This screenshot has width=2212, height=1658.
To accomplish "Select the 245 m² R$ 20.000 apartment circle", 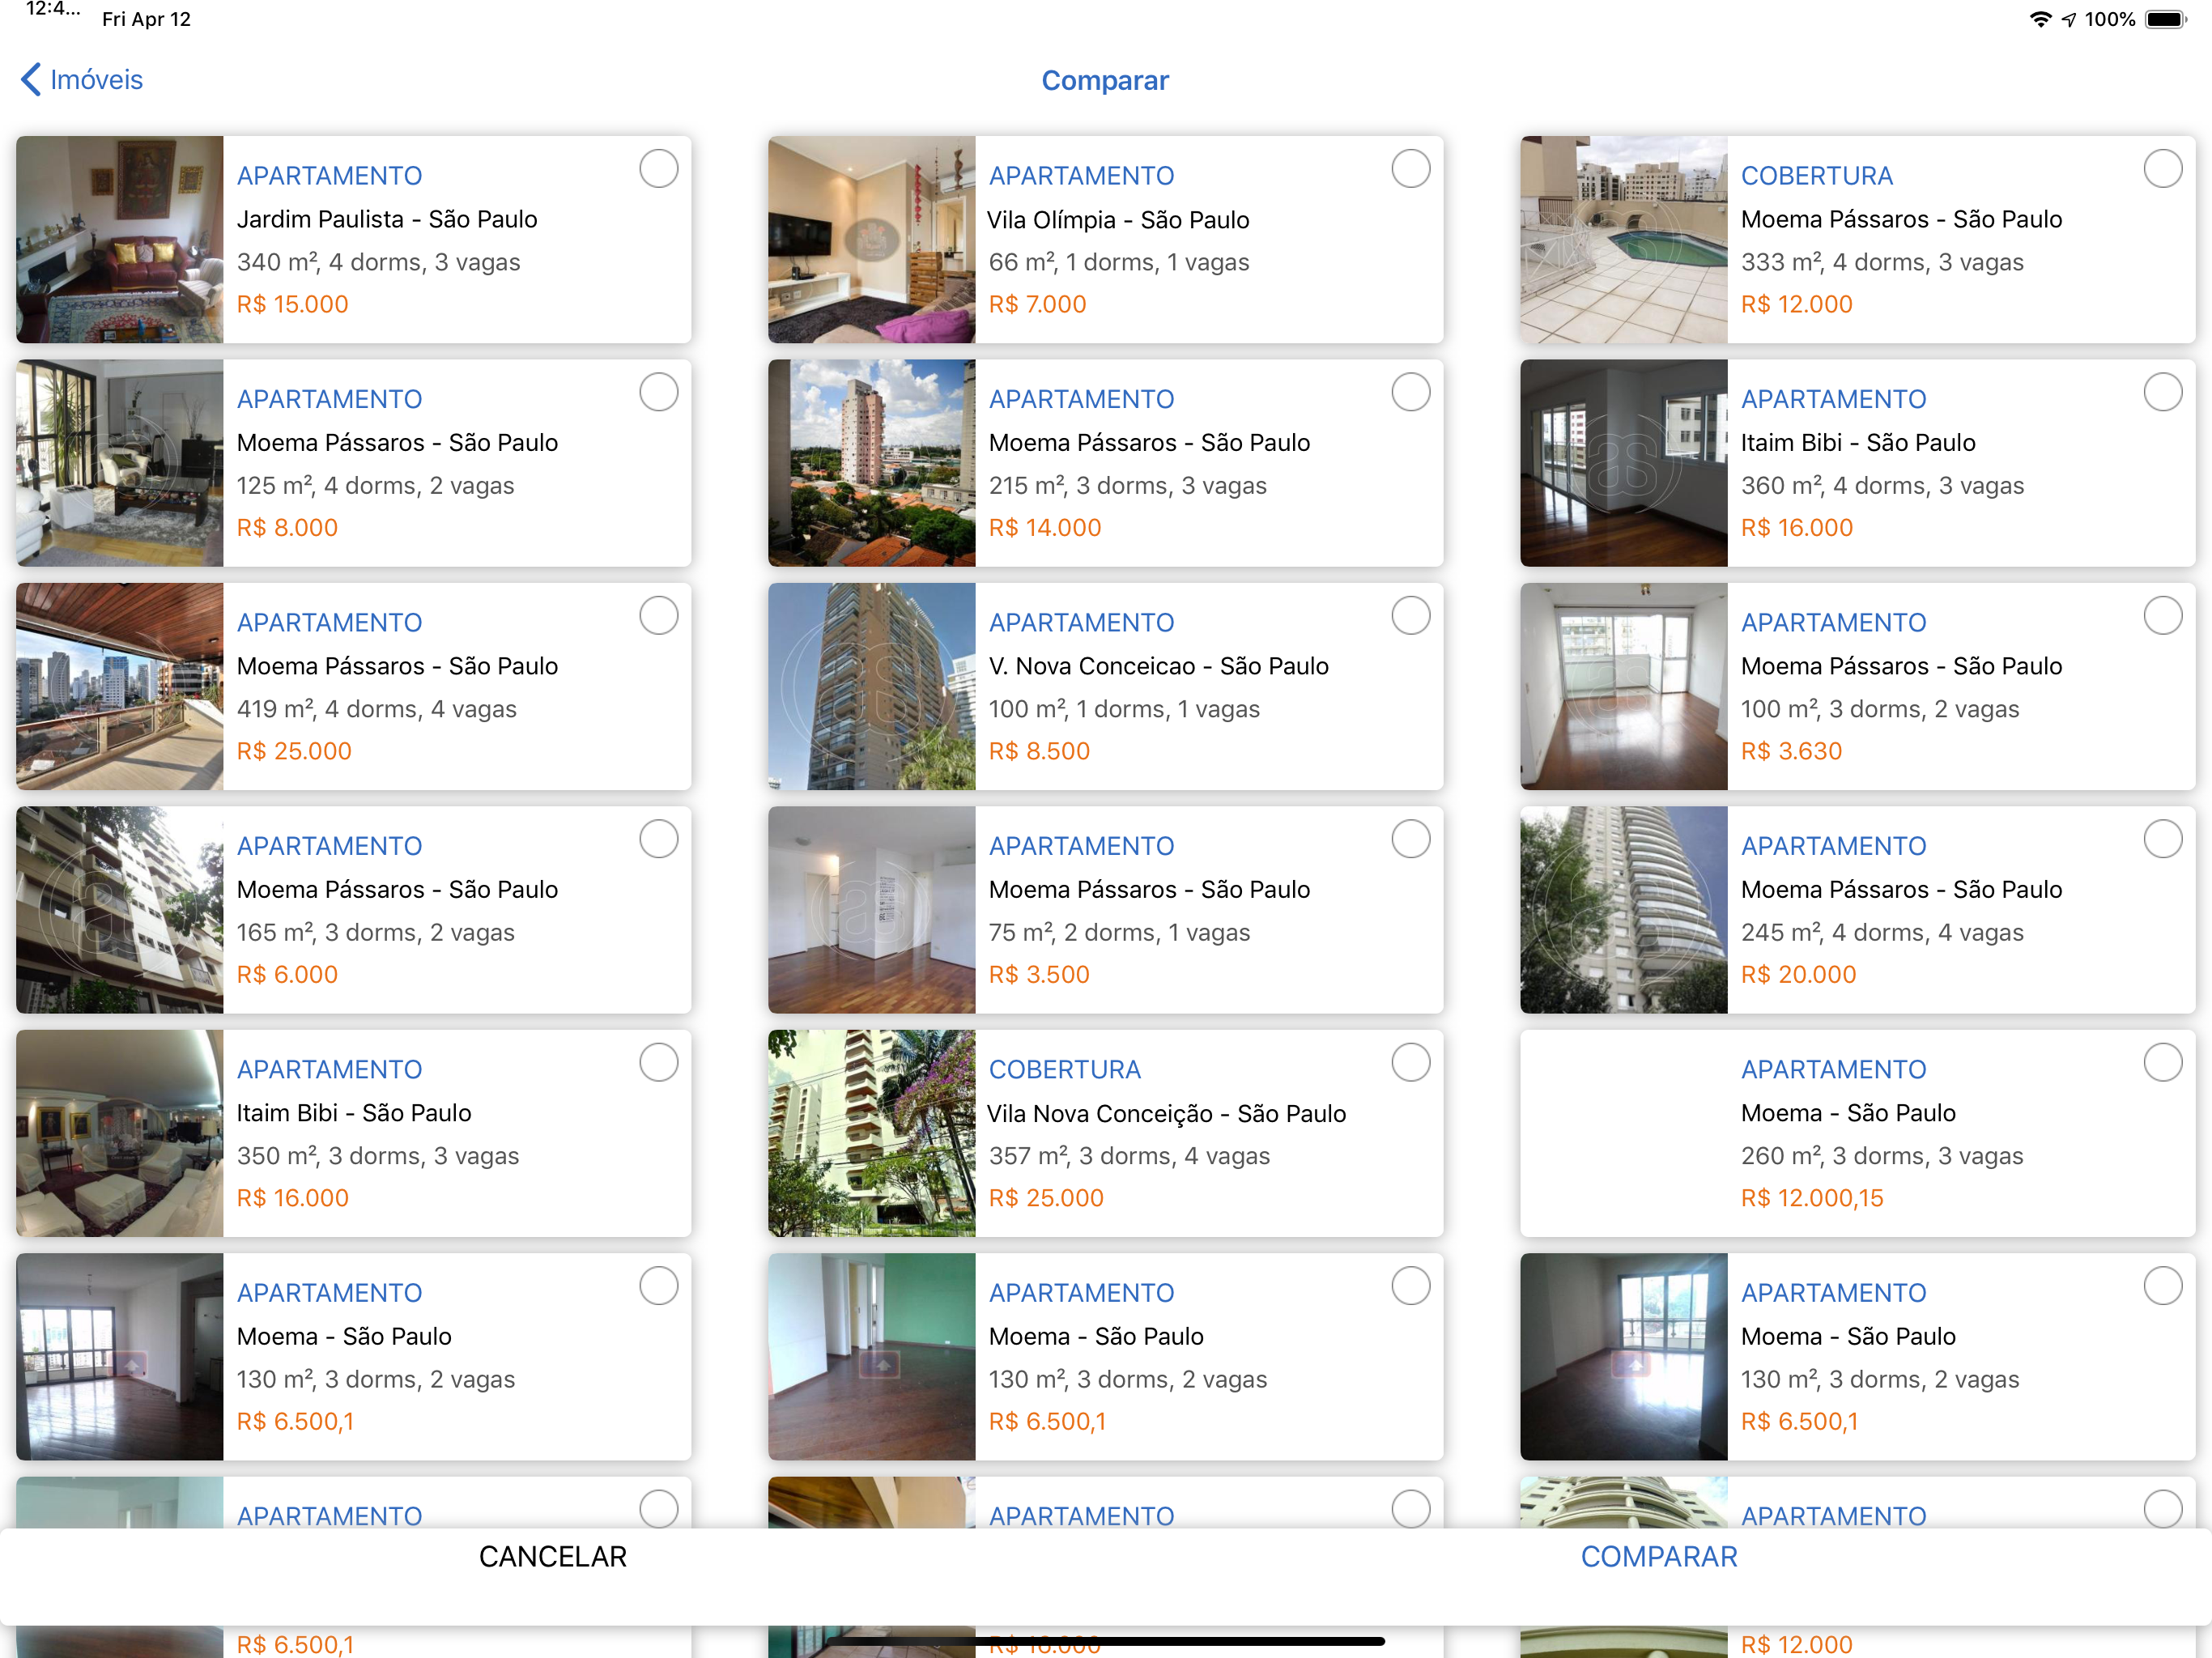I will [x=2163, y=839].
